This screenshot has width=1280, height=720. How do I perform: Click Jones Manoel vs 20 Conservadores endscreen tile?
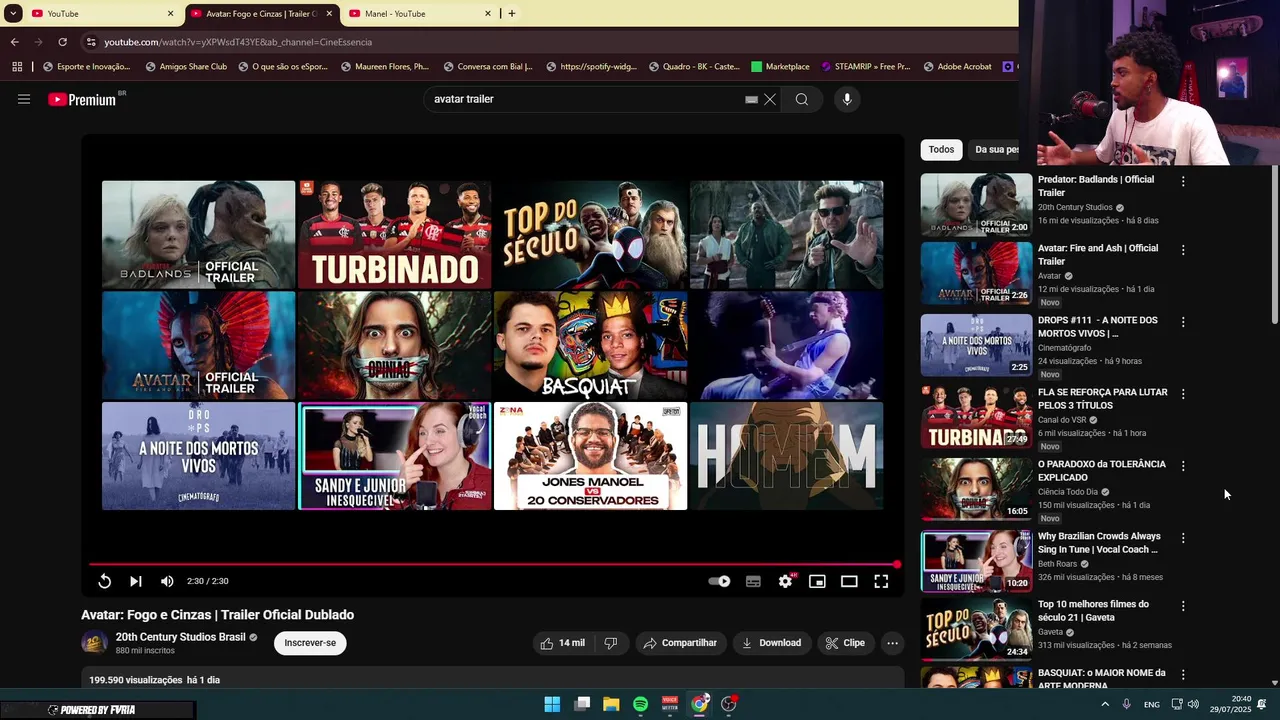coord(591,456)
